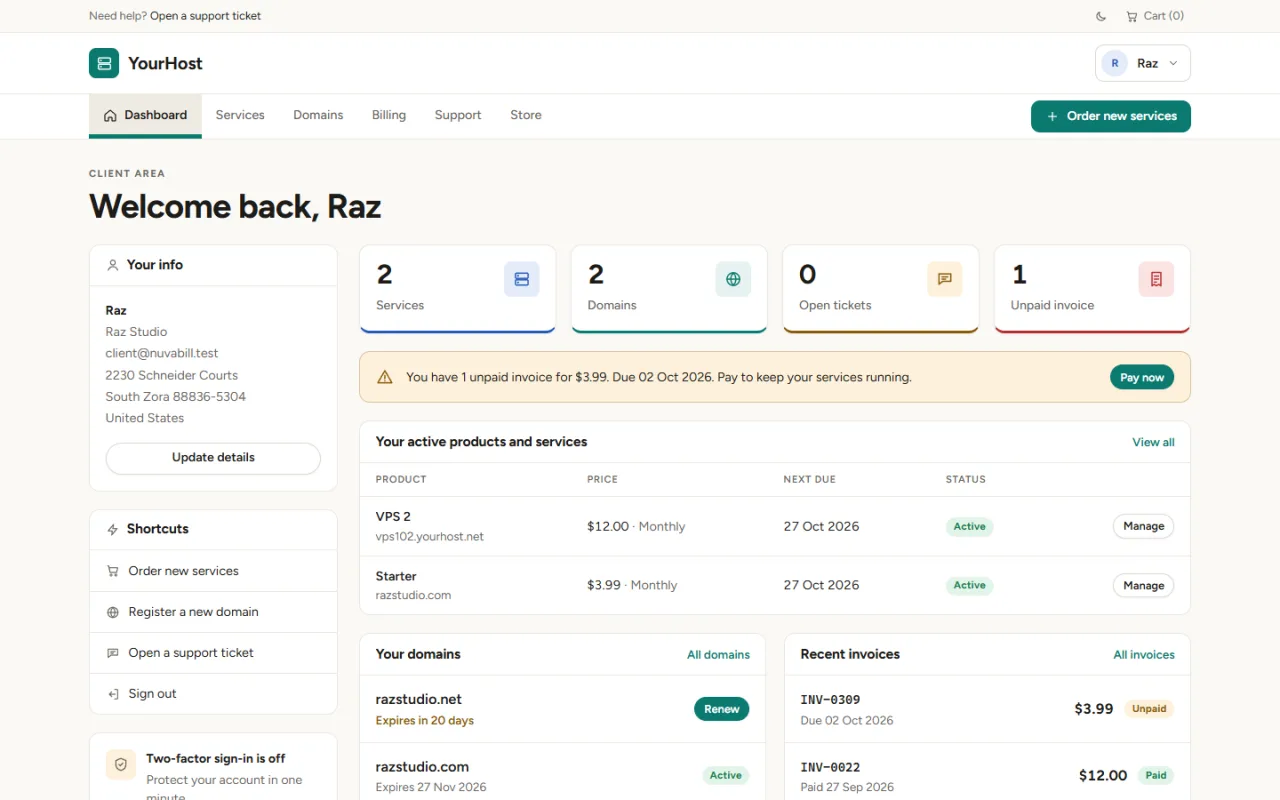Manage the Starter service
Image resolution: width=1280 pixels, height=800 pixels.
pos(1143,585)
